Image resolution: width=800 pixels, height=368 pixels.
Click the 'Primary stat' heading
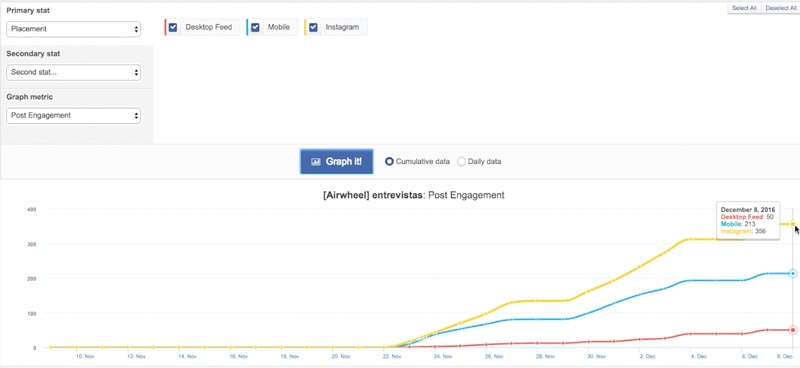[28, 10]
